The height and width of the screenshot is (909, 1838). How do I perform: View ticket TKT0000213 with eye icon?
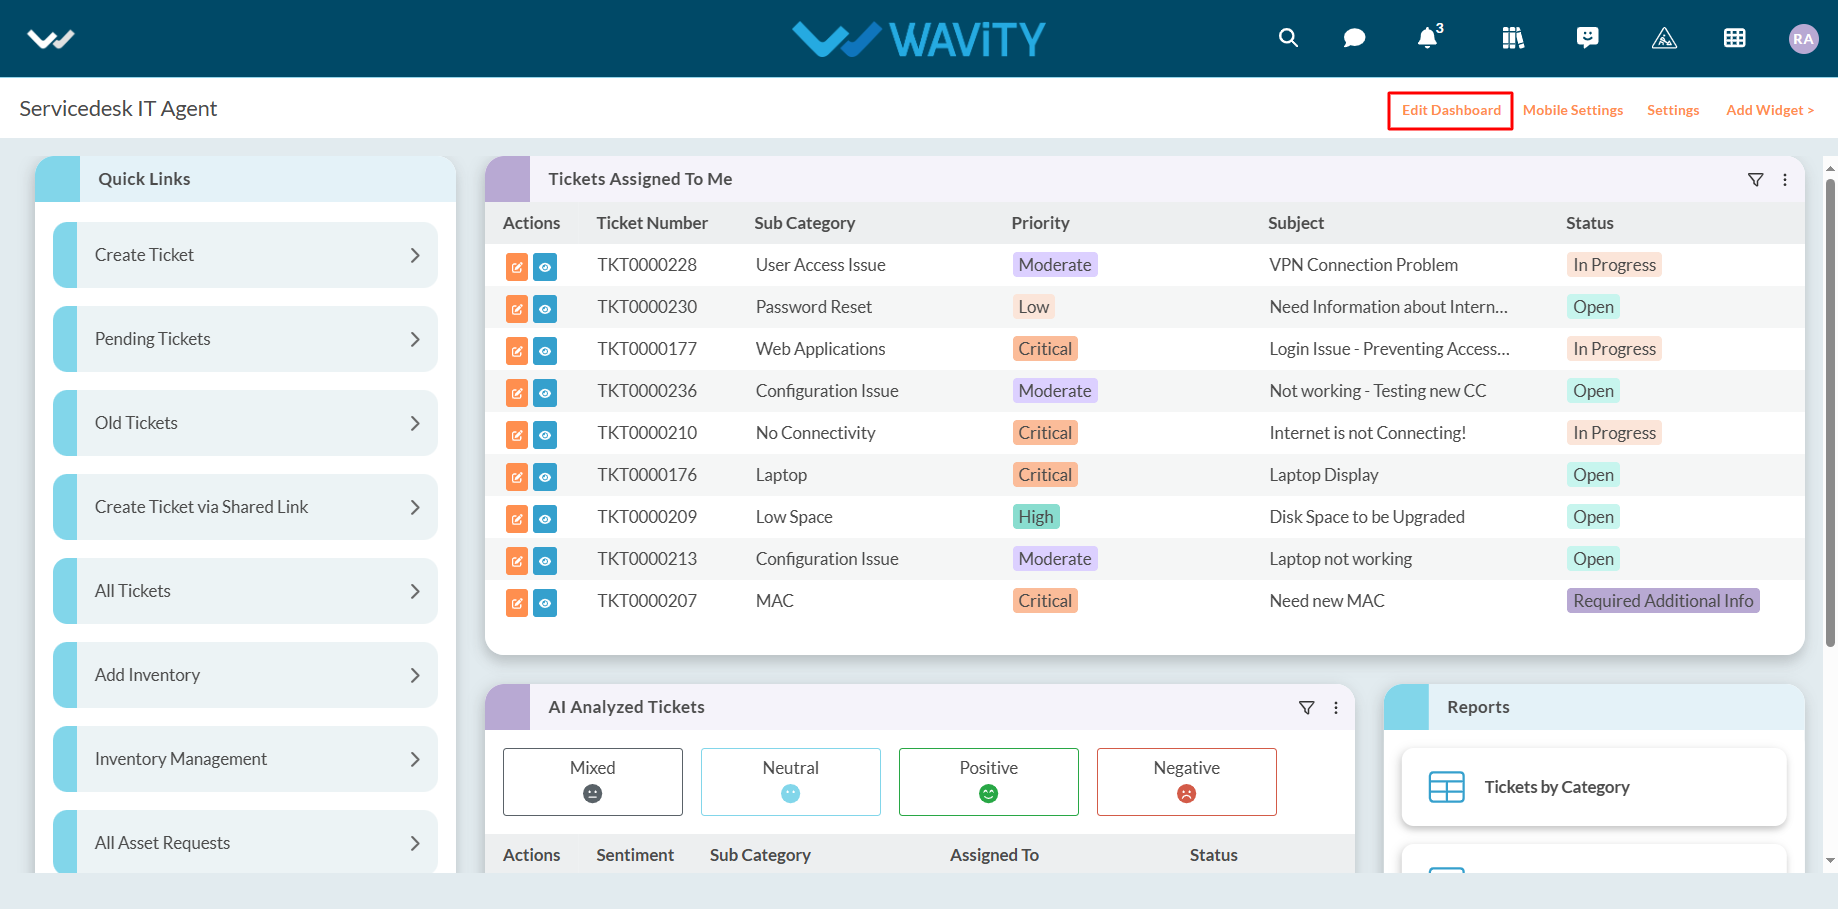(545, 561)
